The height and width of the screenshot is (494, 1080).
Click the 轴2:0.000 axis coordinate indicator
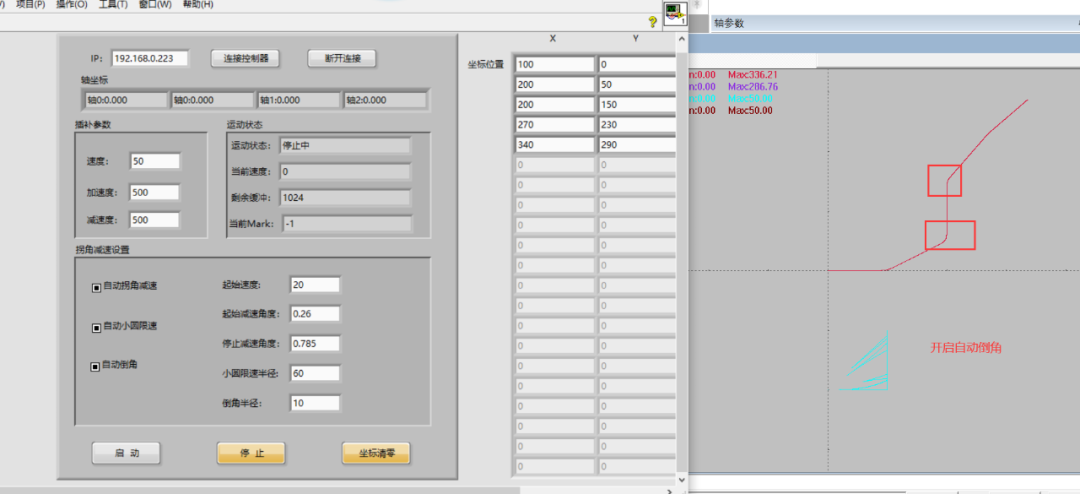385,101
